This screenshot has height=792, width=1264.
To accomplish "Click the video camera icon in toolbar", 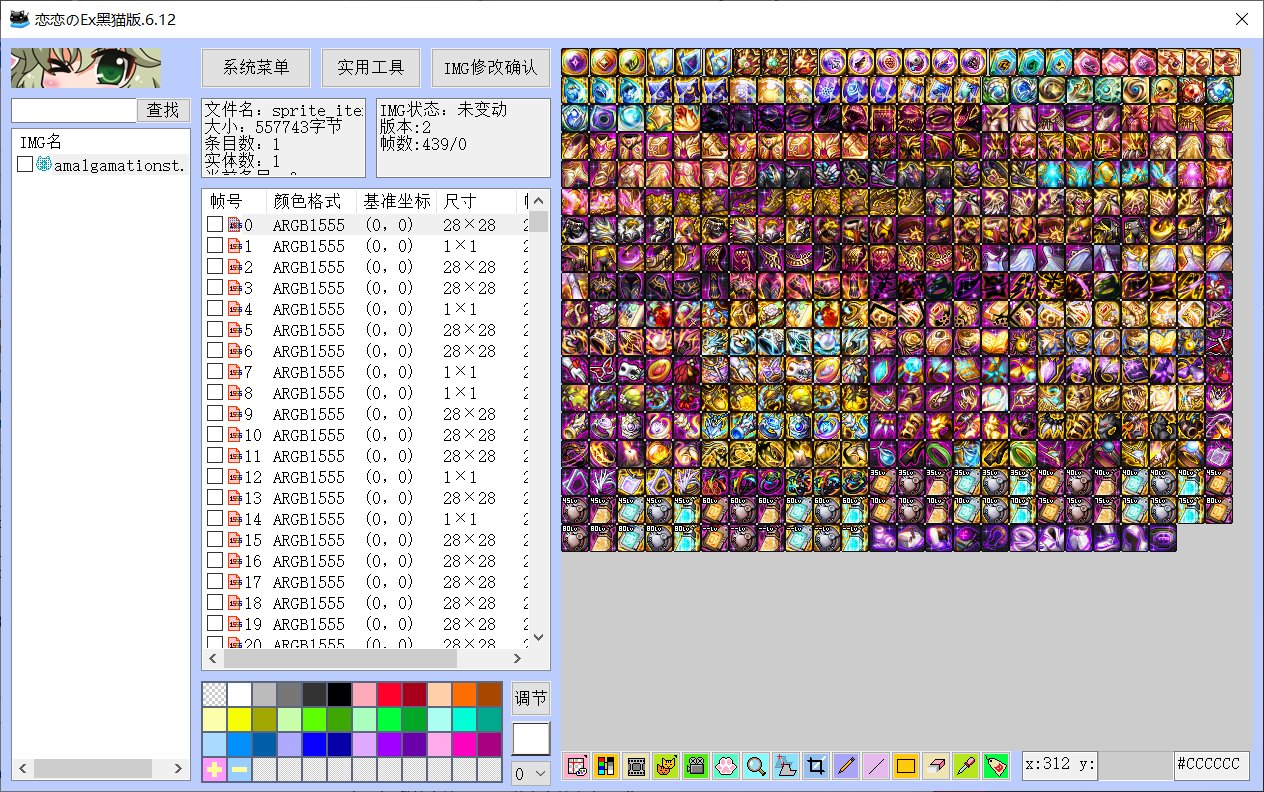I will 695,767.
